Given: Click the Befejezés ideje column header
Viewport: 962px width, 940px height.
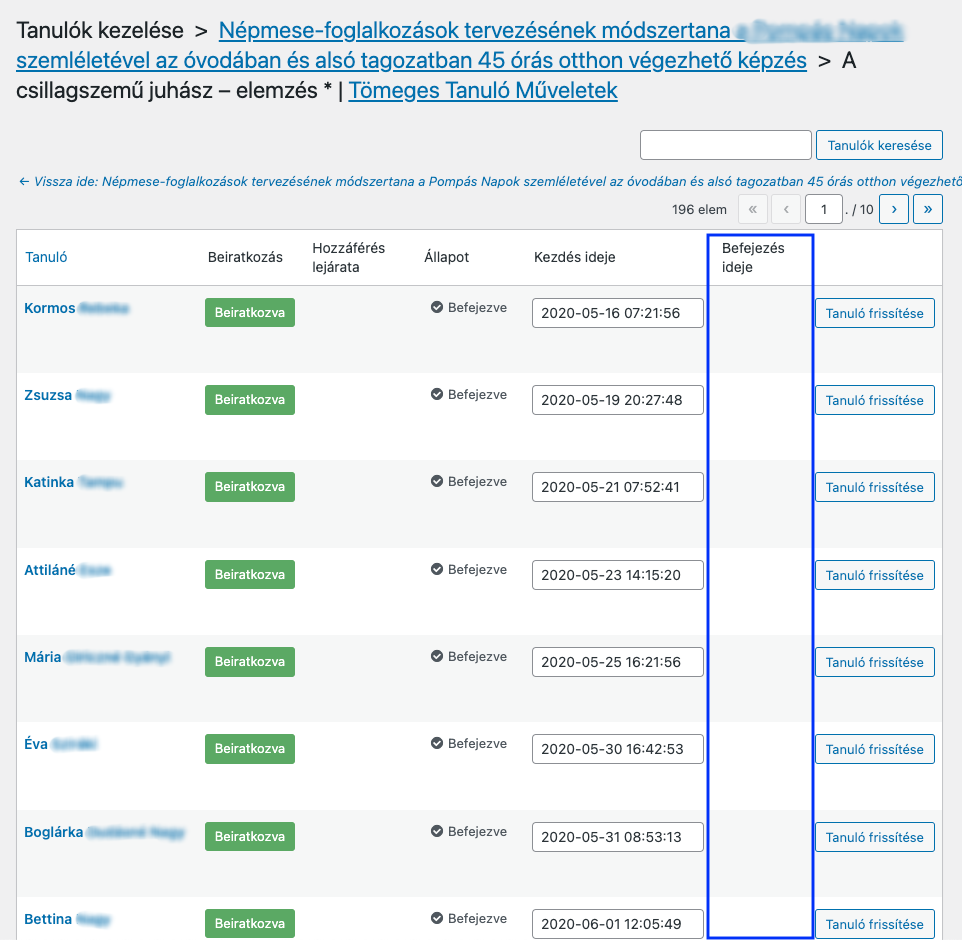Looking at the screenshot, I should coord(753,257).
